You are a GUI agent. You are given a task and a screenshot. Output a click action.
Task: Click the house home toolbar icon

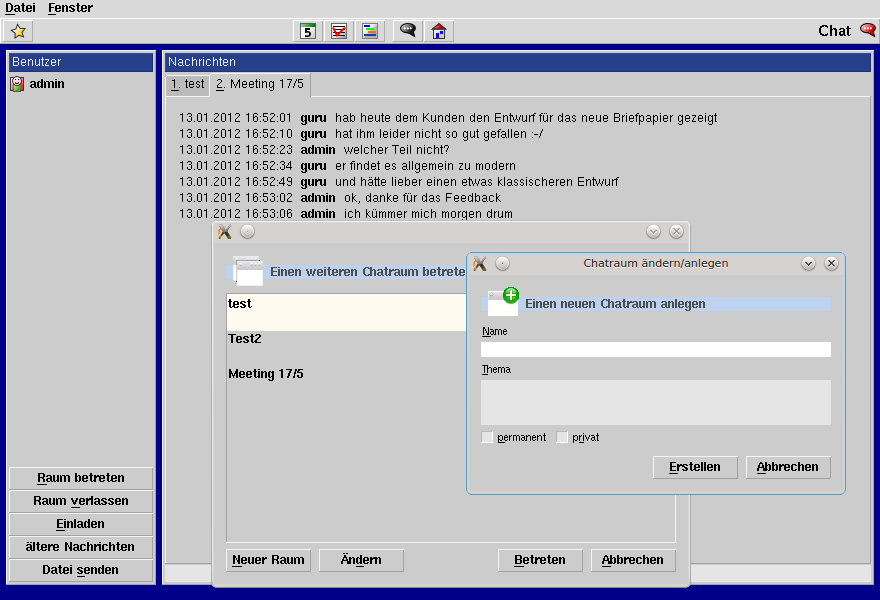(439, 31)
